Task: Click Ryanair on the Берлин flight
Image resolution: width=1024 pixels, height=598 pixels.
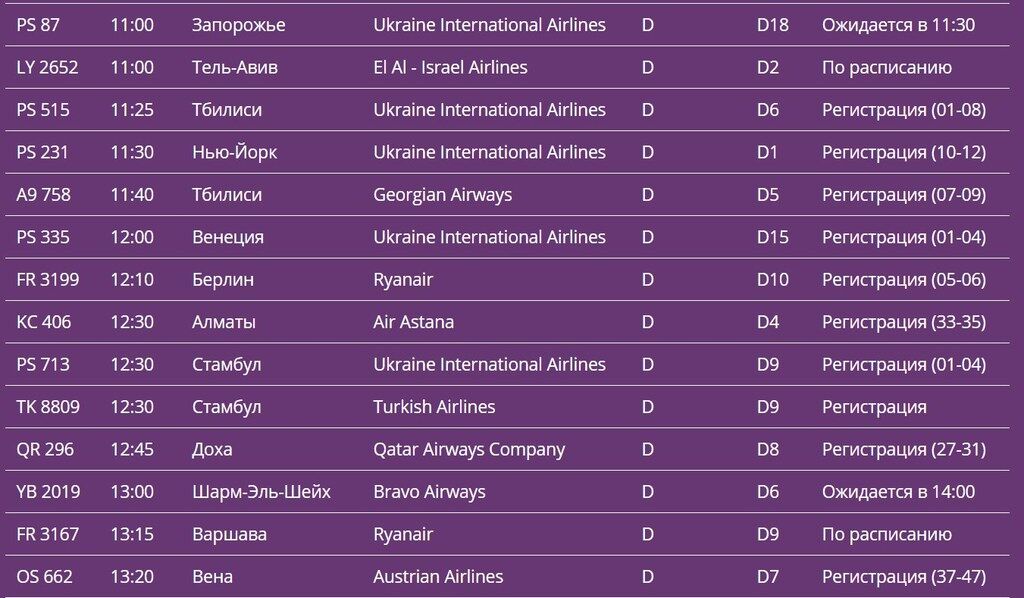Action: tap(403, 280)
